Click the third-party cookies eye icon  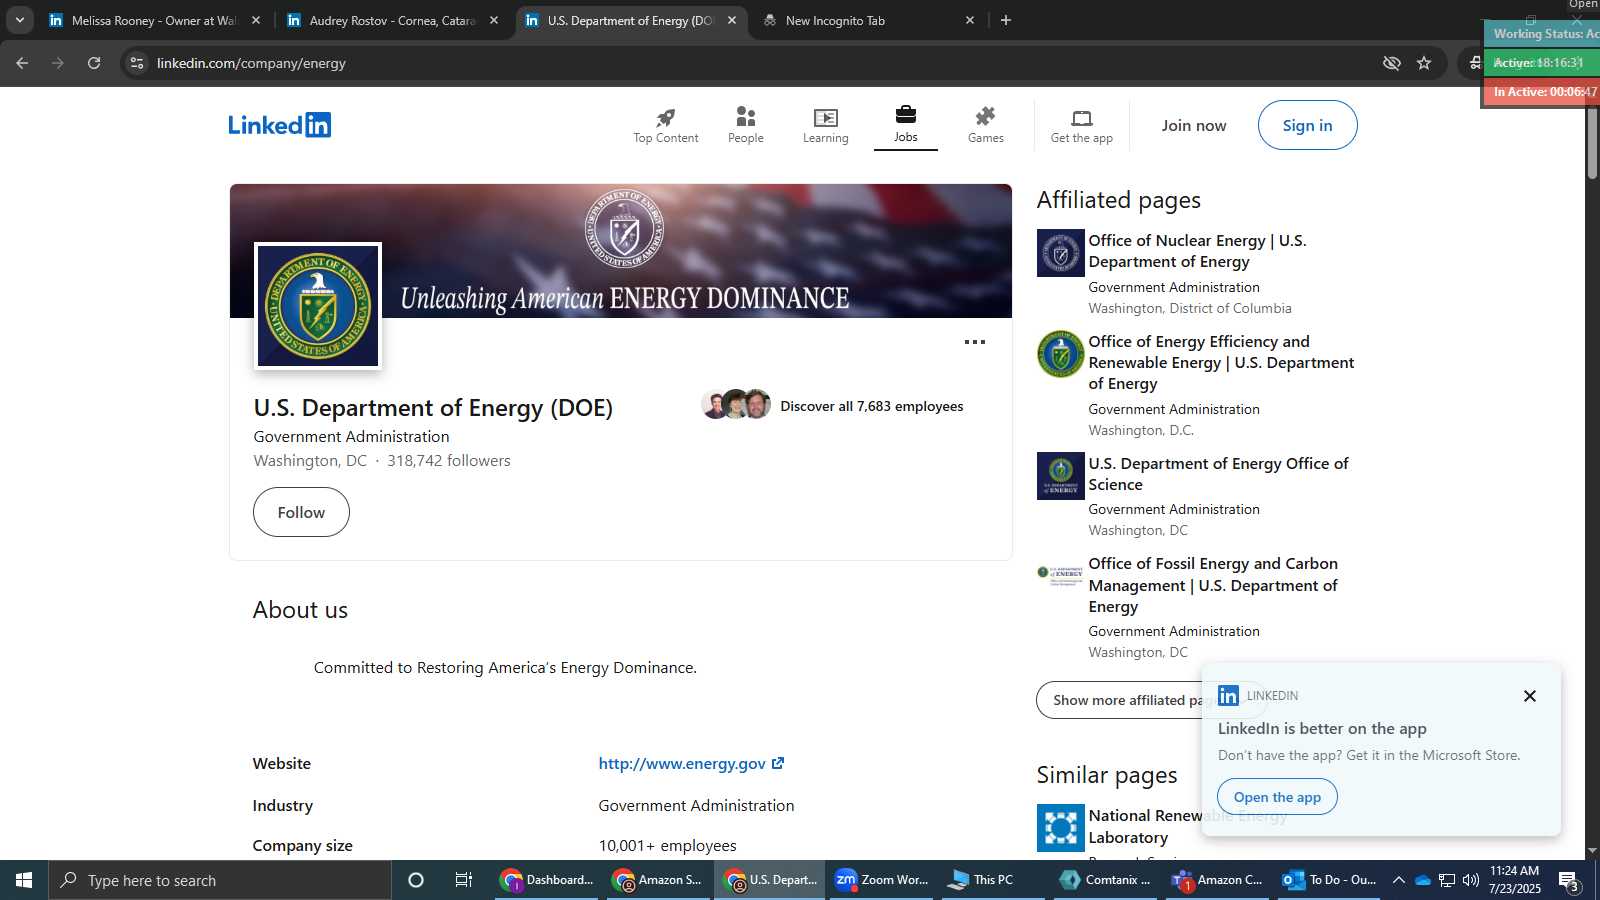click(x=1391, y=63)
